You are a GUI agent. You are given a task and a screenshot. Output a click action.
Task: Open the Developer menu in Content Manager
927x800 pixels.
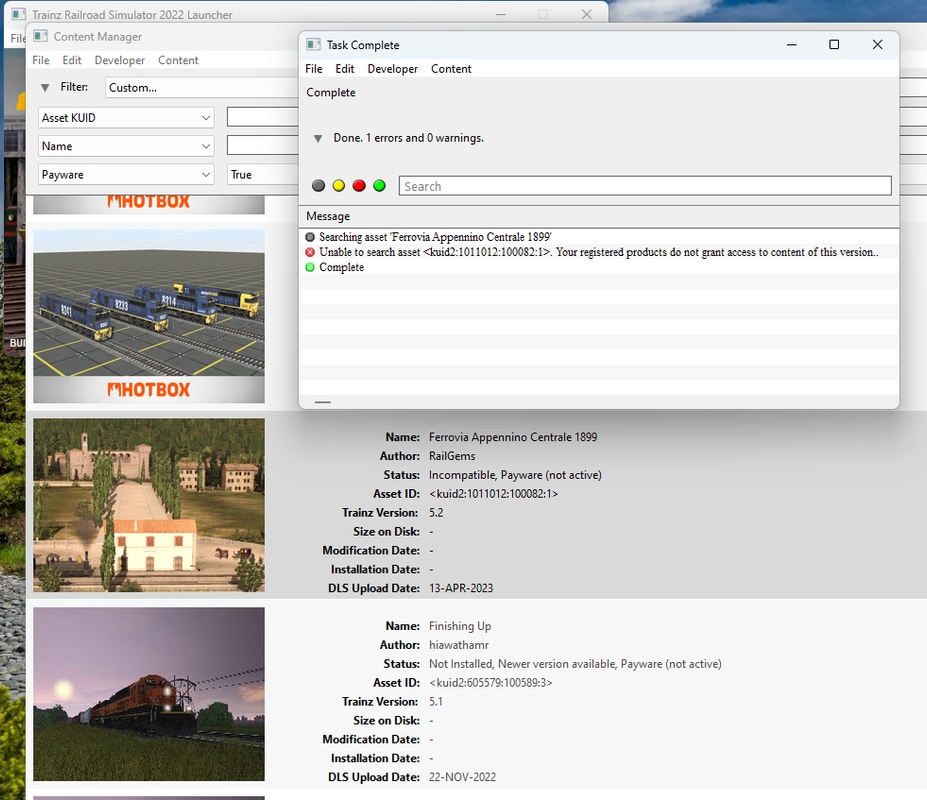coord(119,60)
